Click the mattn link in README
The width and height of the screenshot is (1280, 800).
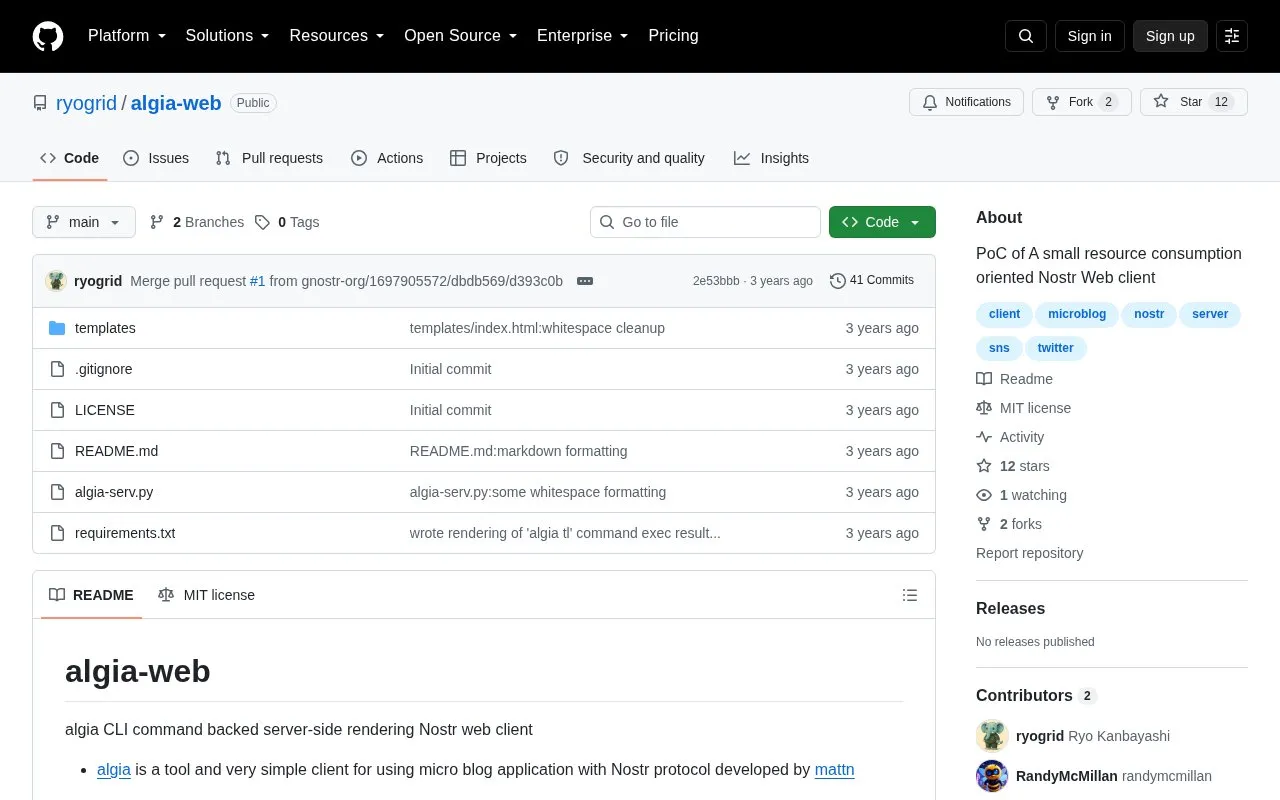tap(834, 770)
